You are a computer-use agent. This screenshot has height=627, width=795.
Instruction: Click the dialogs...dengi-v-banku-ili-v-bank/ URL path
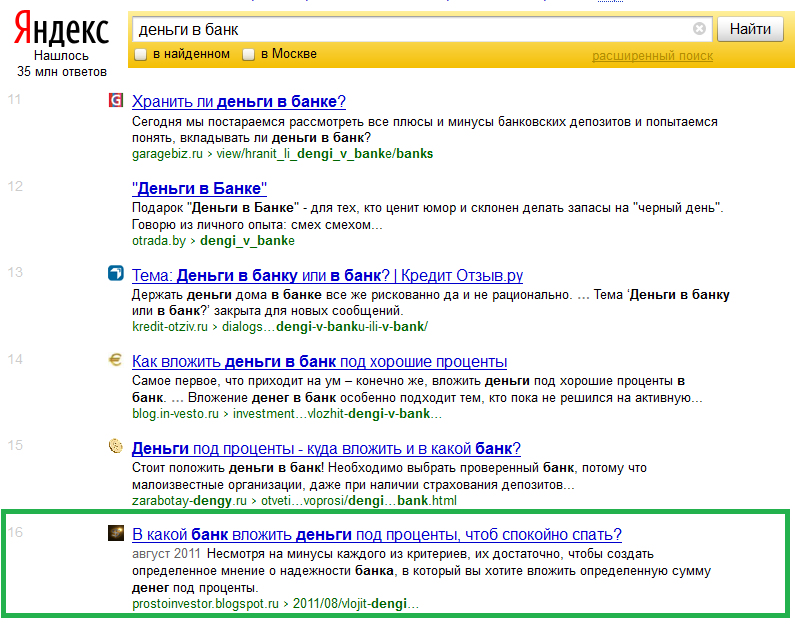tap(325, 326)
